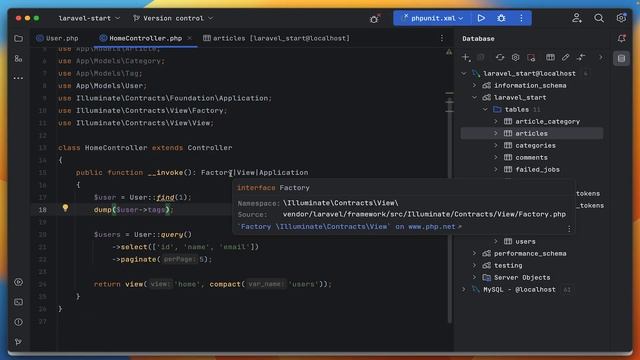
Task: Expand information_schema node
Action: tap(474, 86)
